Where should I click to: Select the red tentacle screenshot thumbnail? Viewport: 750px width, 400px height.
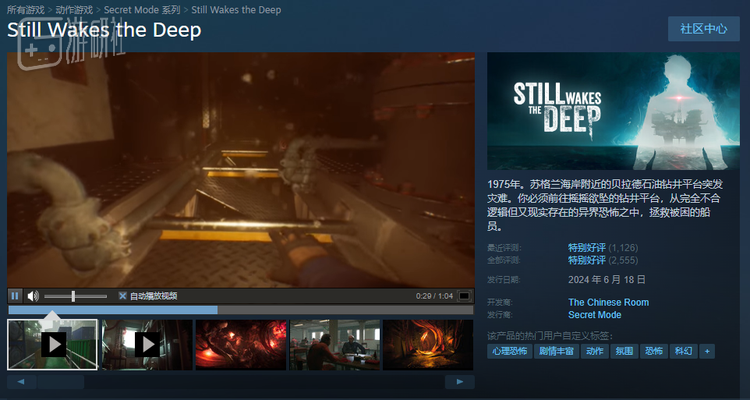click(241, 344)
